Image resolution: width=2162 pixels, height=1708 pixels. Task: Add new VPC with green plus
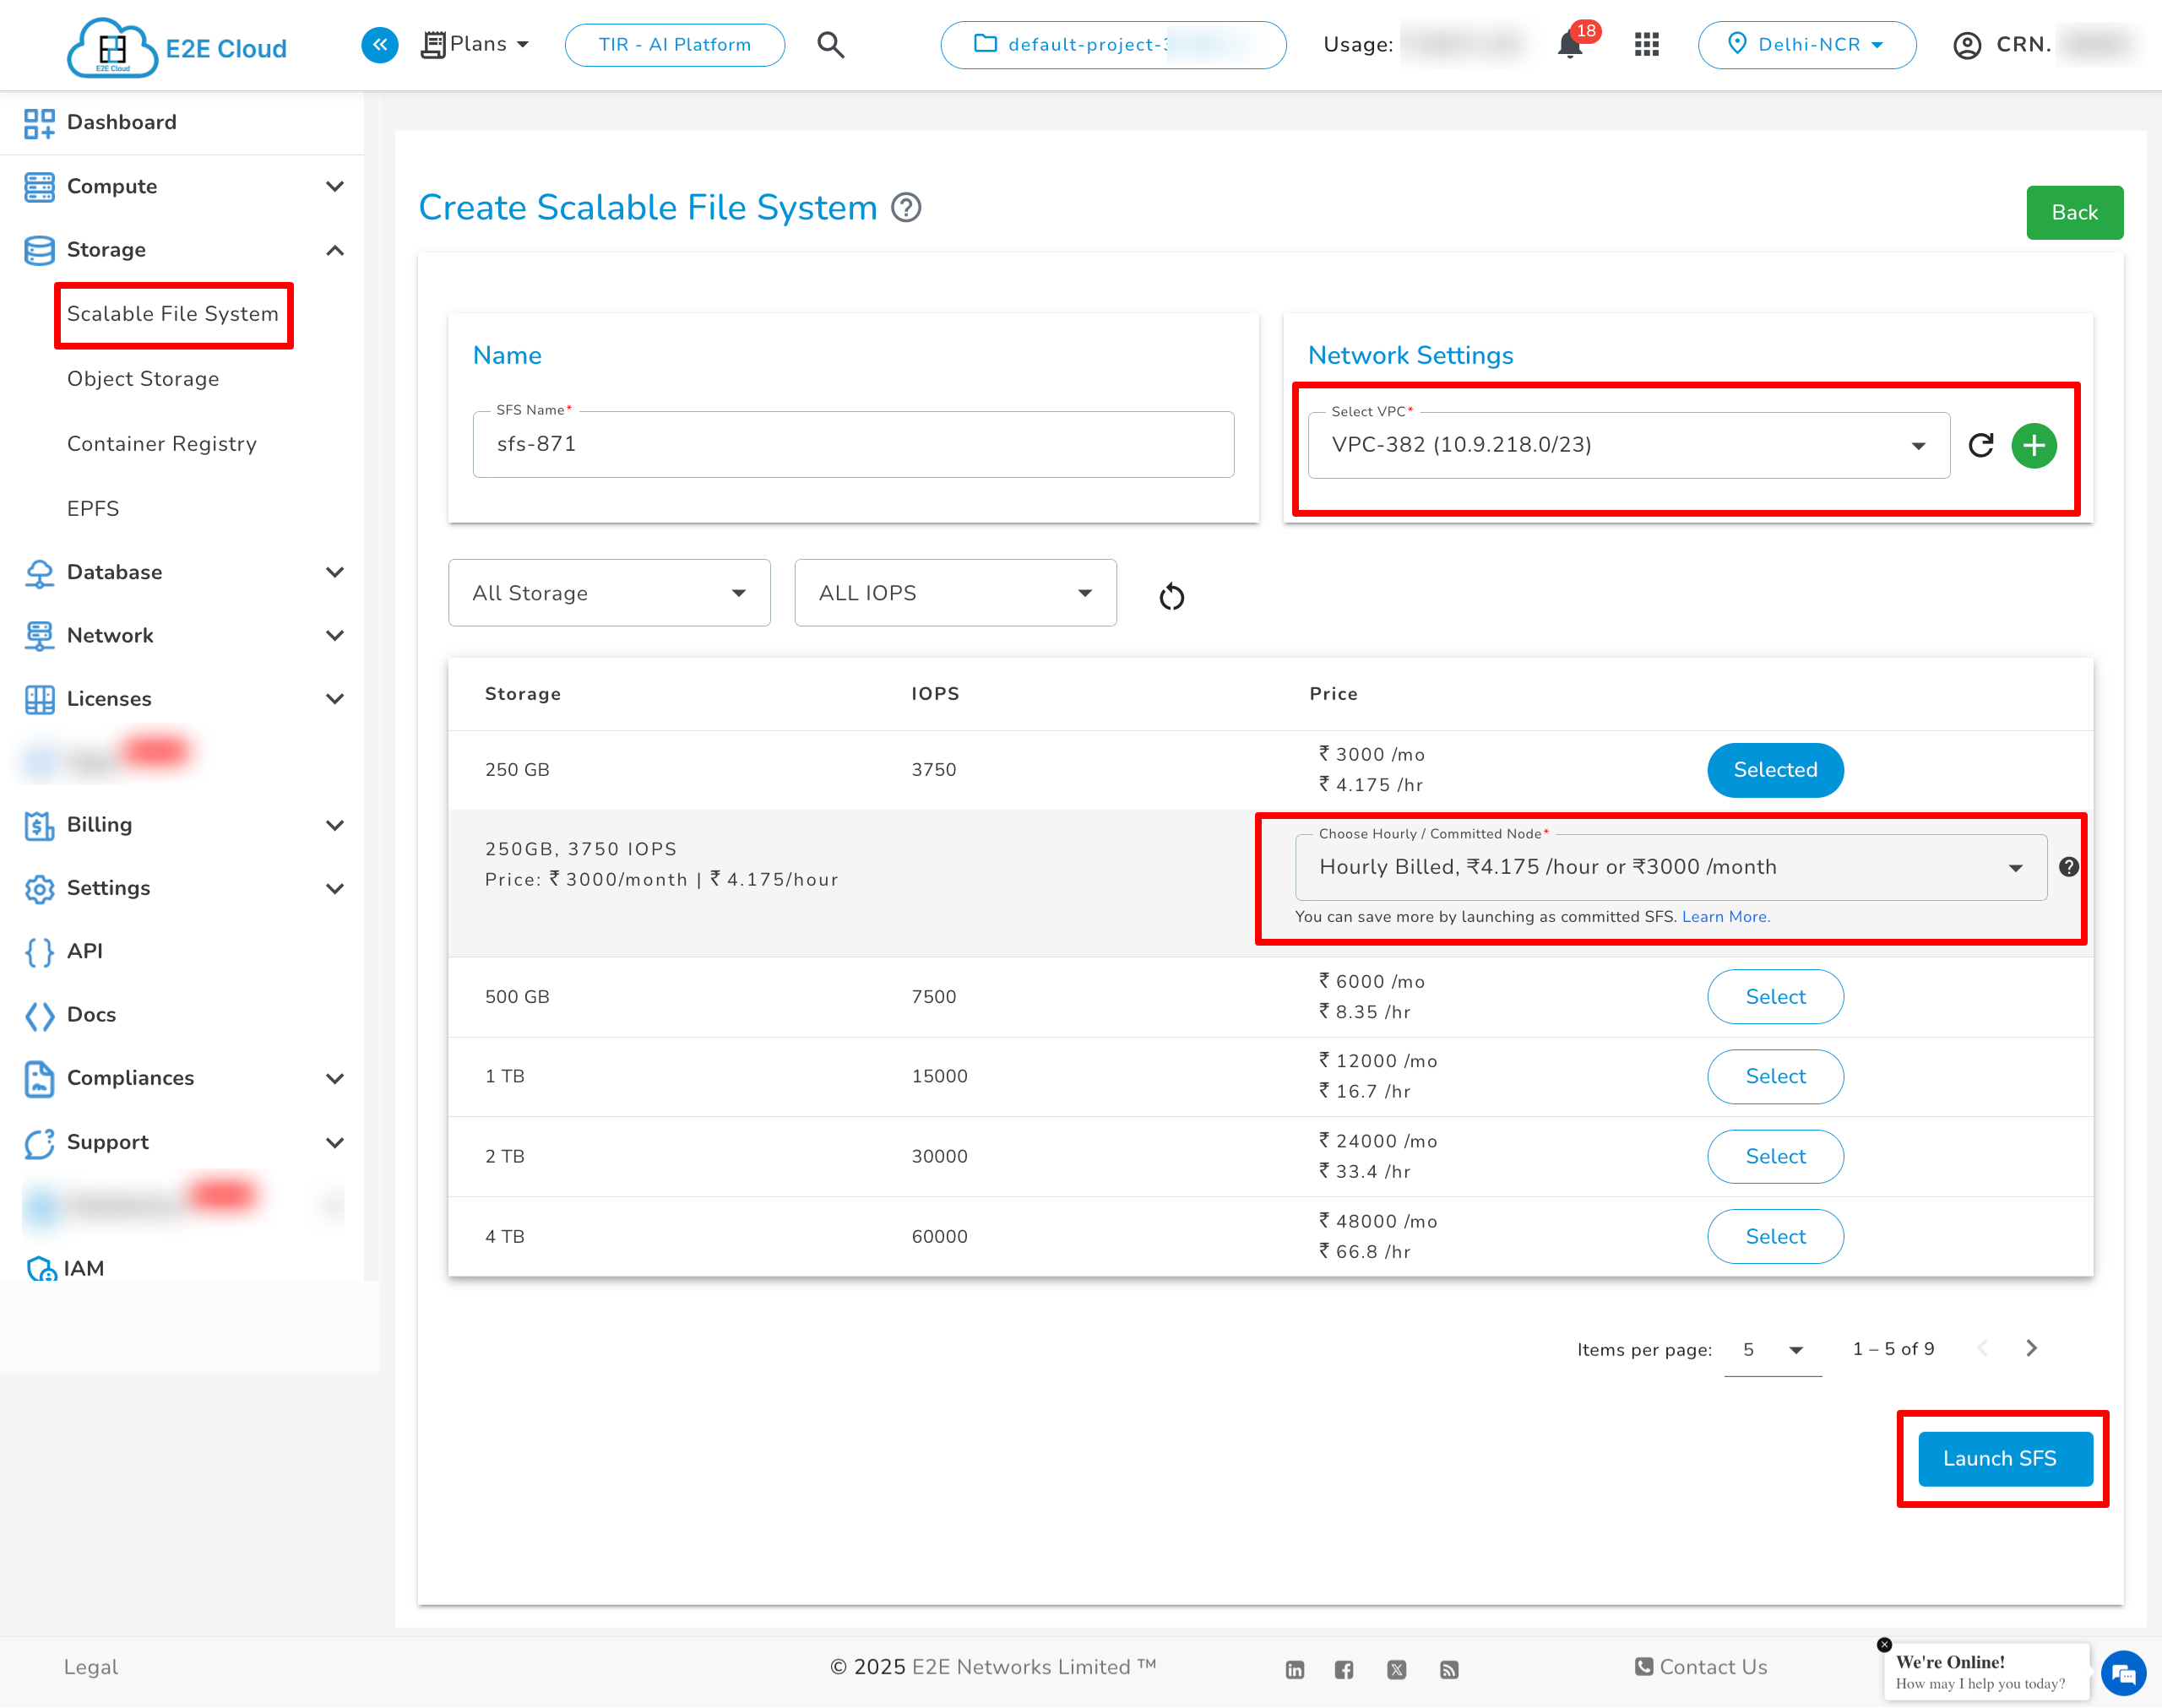pyautogui.click(x=2034, y=446)
